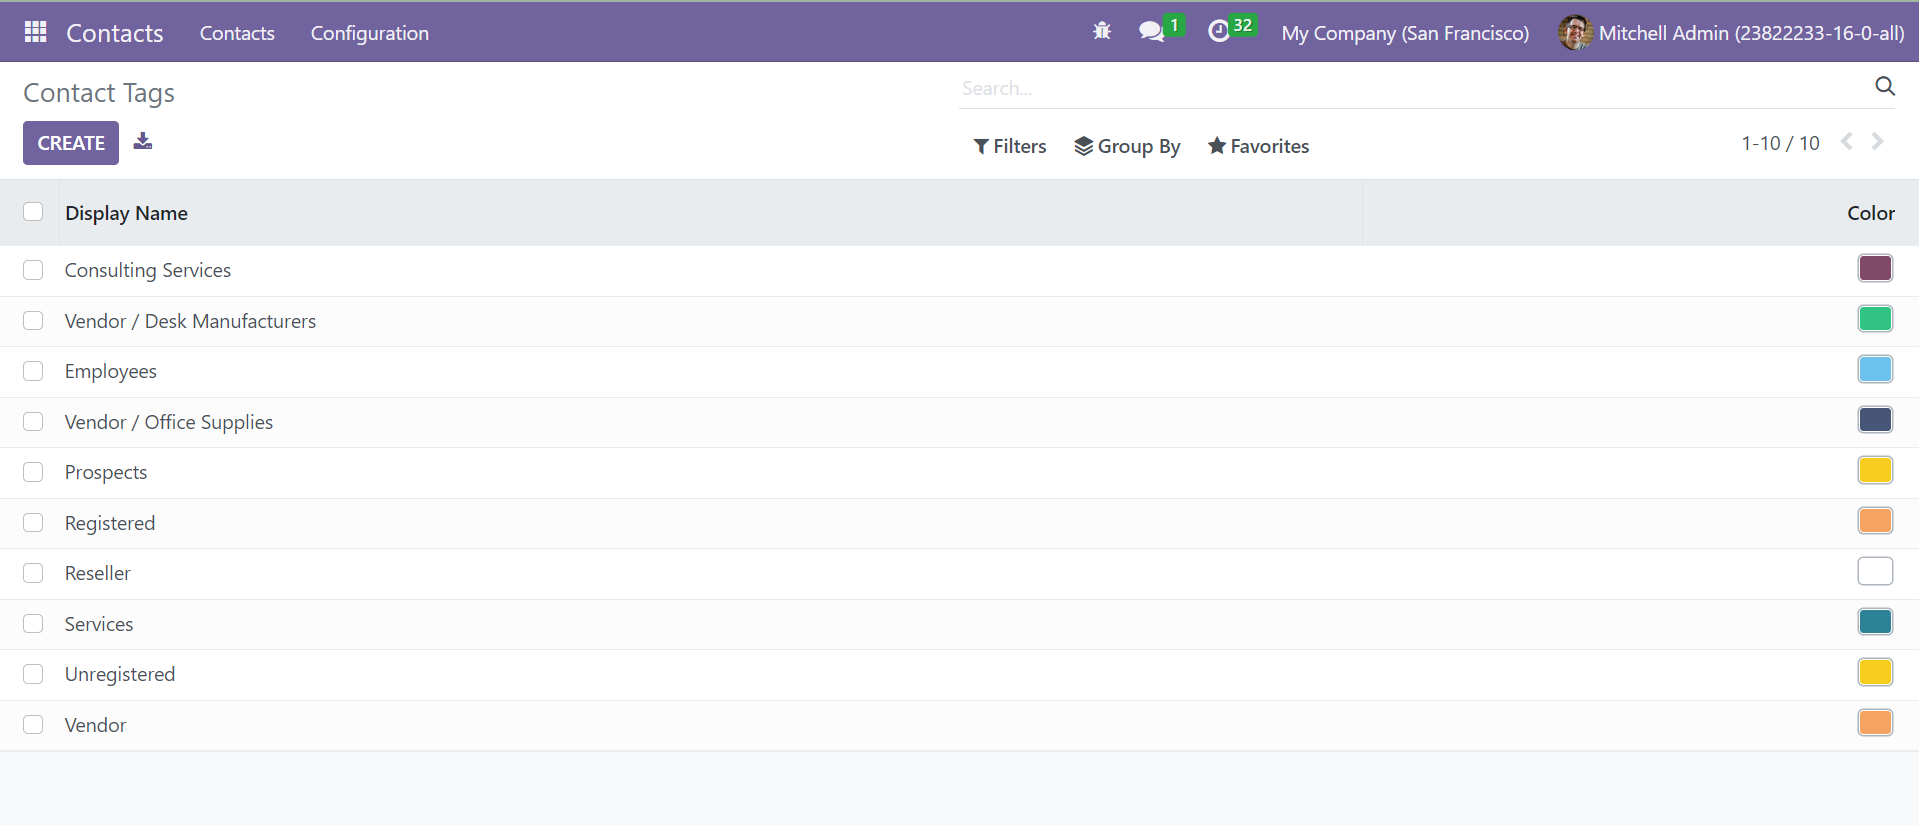This screenshot has width=1919, height=825.
Task: Open the Consulting Services tag
Action: coord(148,270)
